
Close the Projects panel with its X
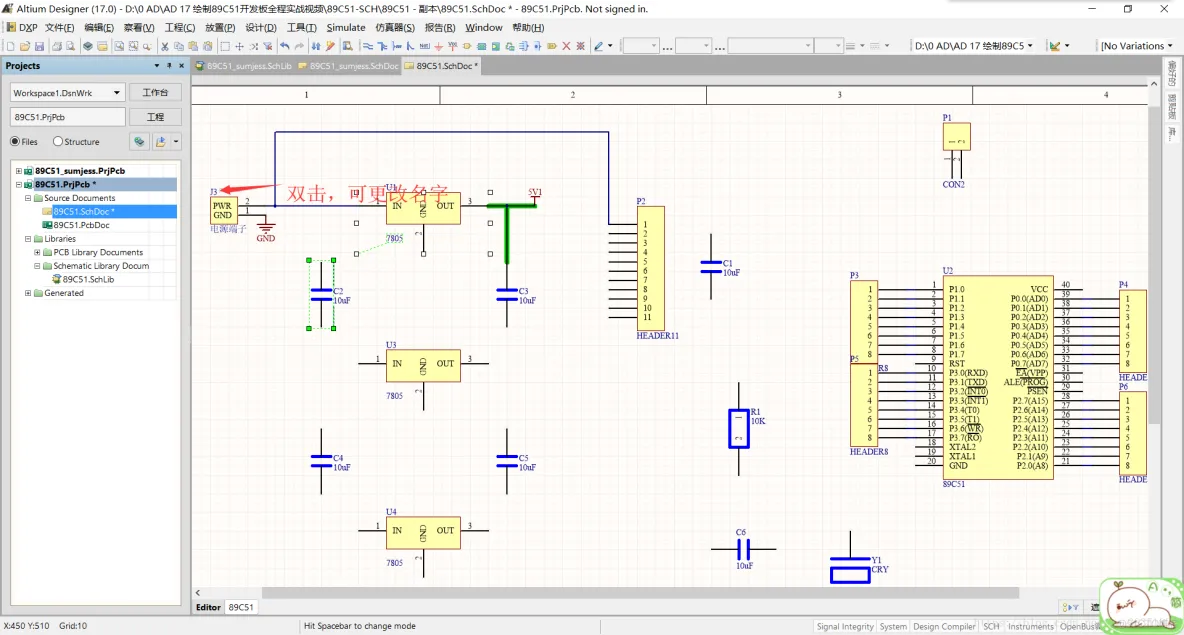pos(181,66)
